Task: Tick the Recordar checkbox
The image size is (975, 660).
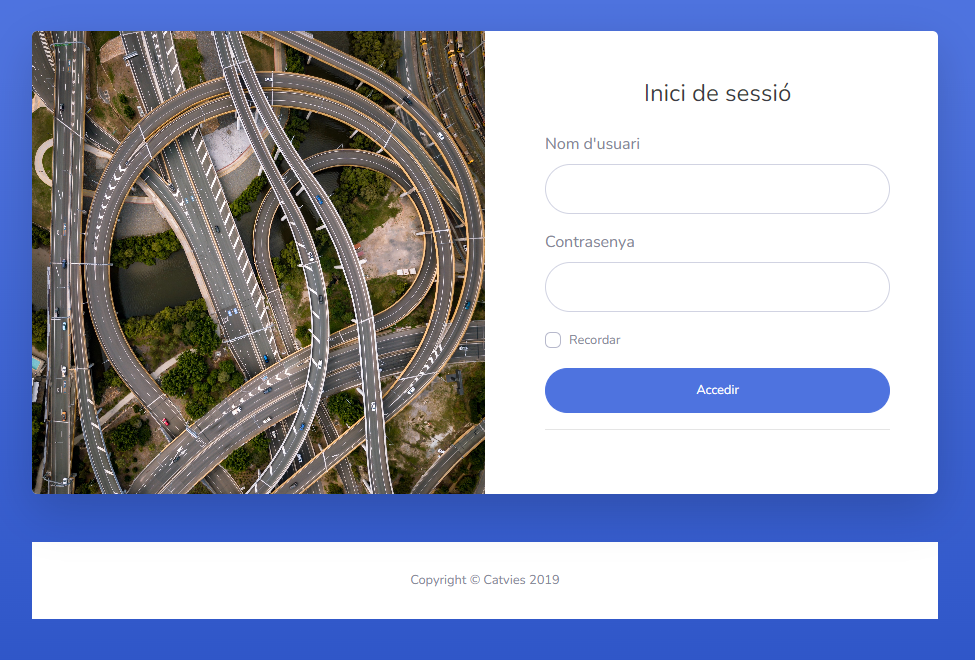Action: click(x=553, y=340)
